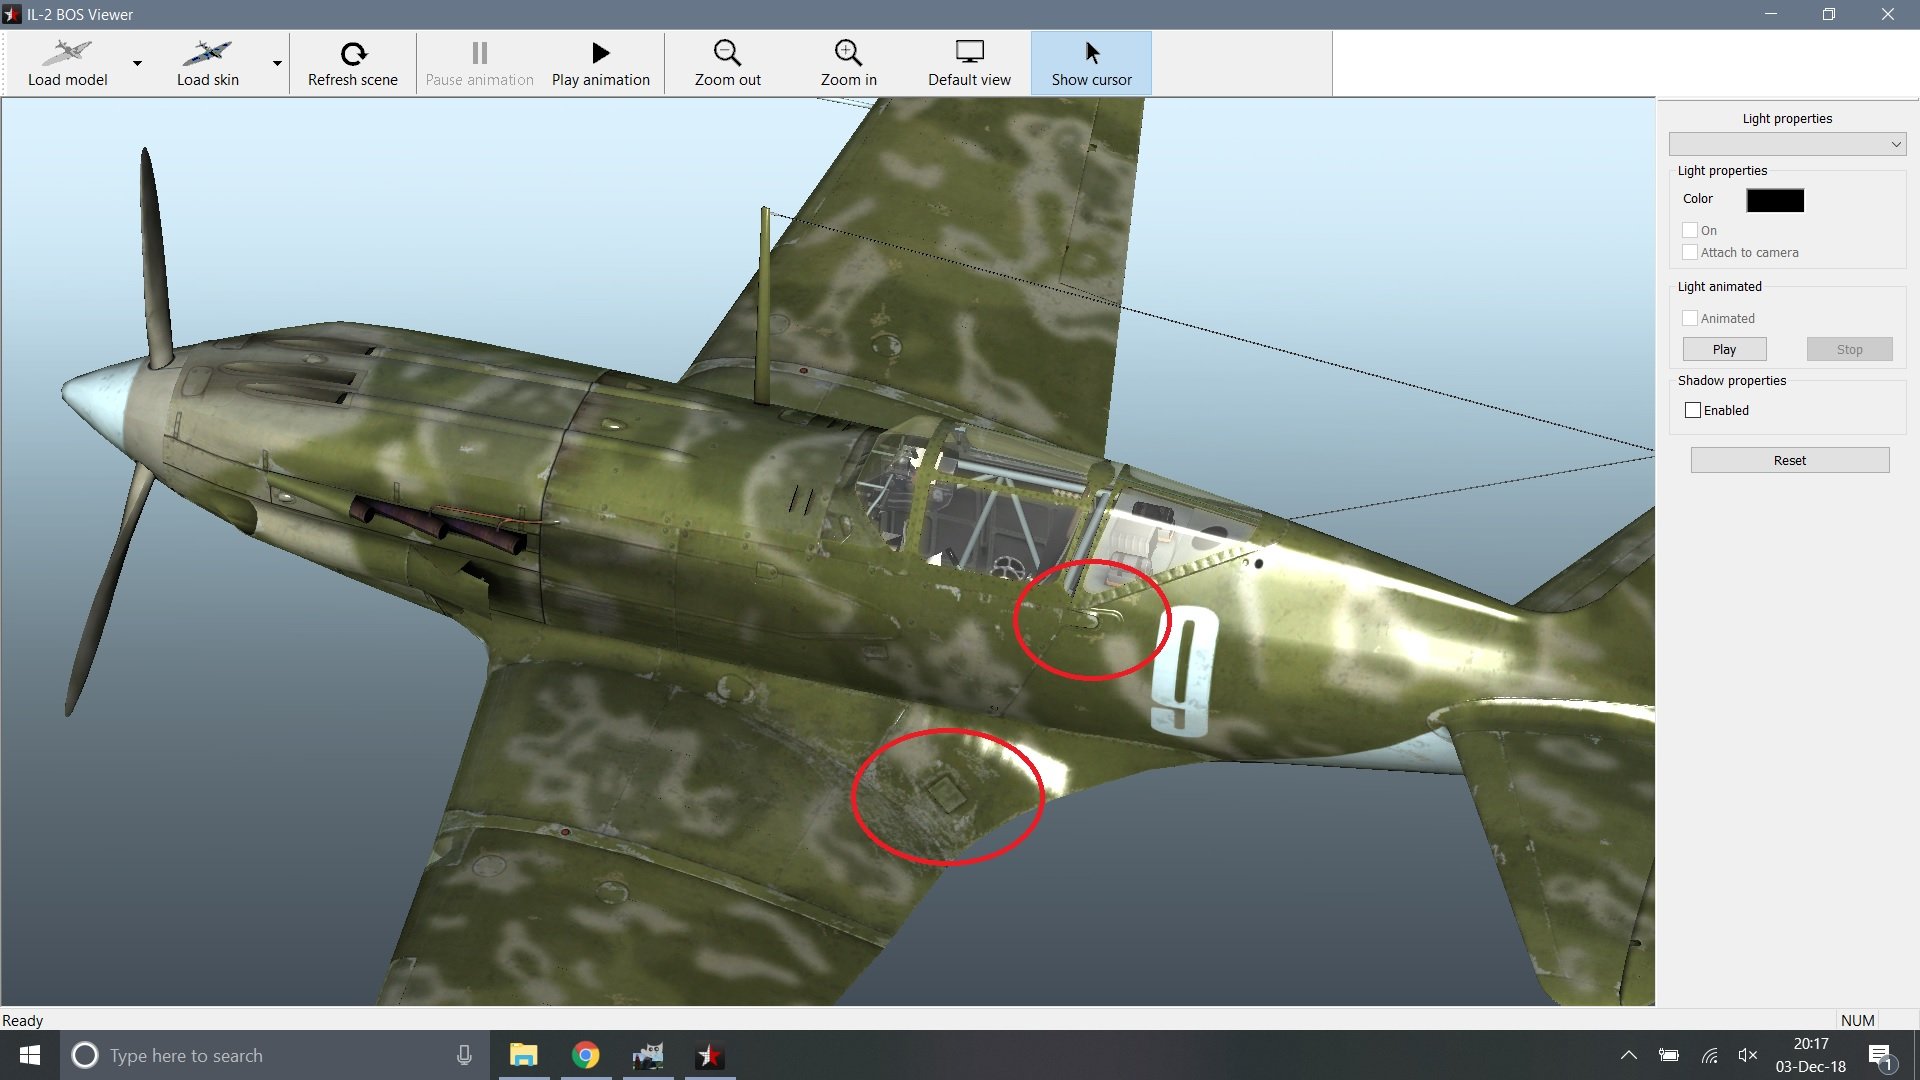Click the Load skin airplane icon
This screenshot has width=1920, height=1080.
pos(207,53)
